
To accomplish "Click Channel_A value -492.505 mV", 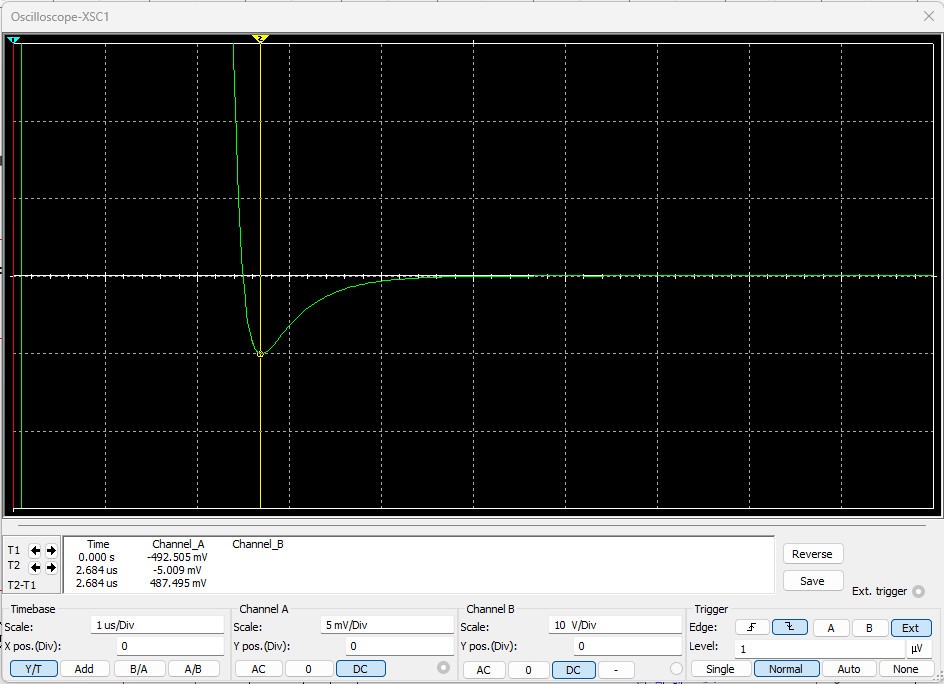I will pos(177,557).
